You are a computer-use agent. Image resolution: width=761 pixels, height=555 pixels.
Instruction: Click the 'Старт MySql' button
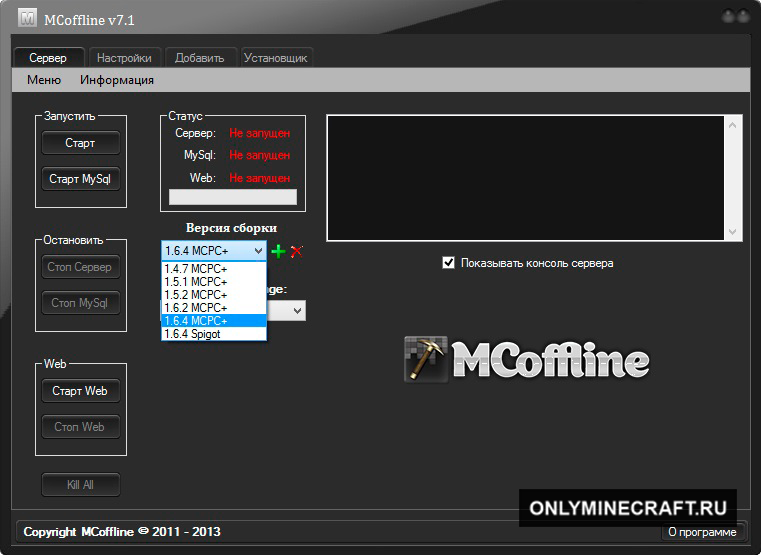pyautogui.click(x=81, y=179)
